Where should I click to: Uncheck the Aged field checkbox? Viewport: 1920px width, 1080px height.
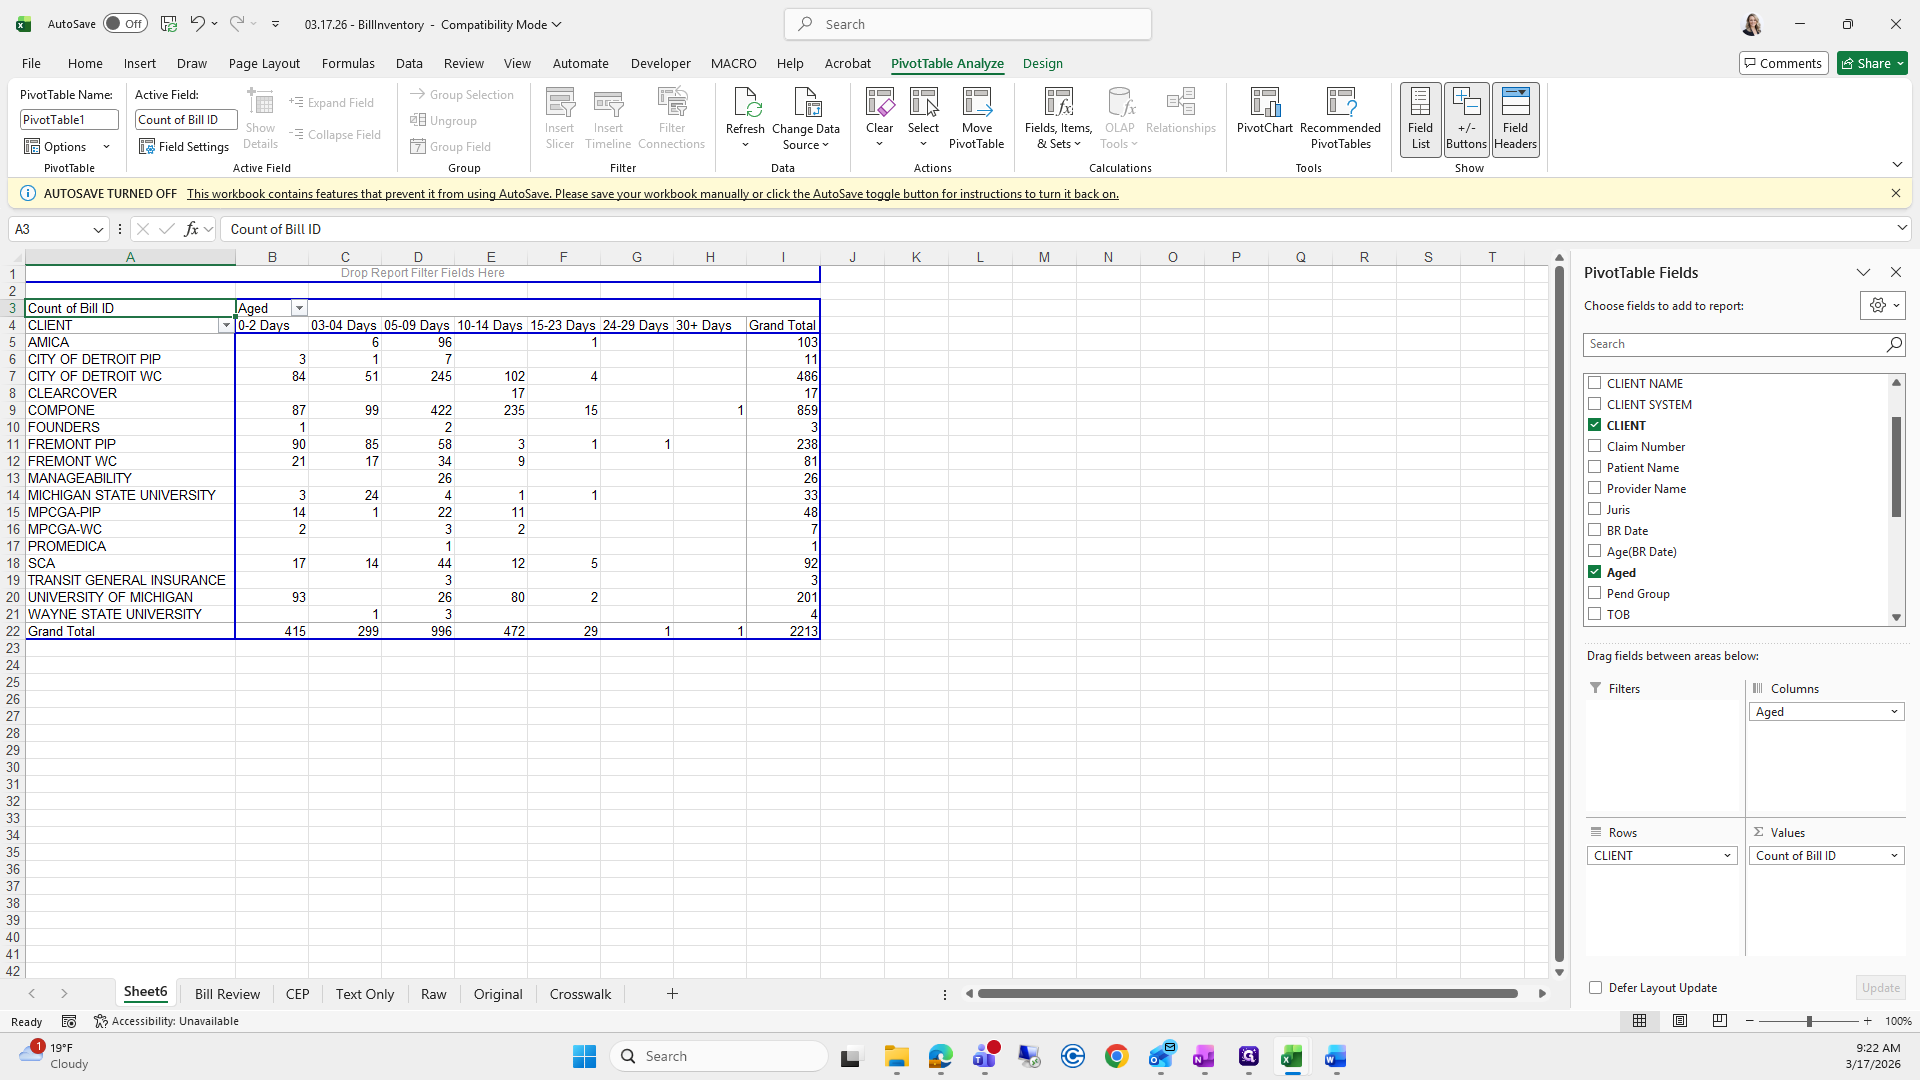coord(1595,572)
